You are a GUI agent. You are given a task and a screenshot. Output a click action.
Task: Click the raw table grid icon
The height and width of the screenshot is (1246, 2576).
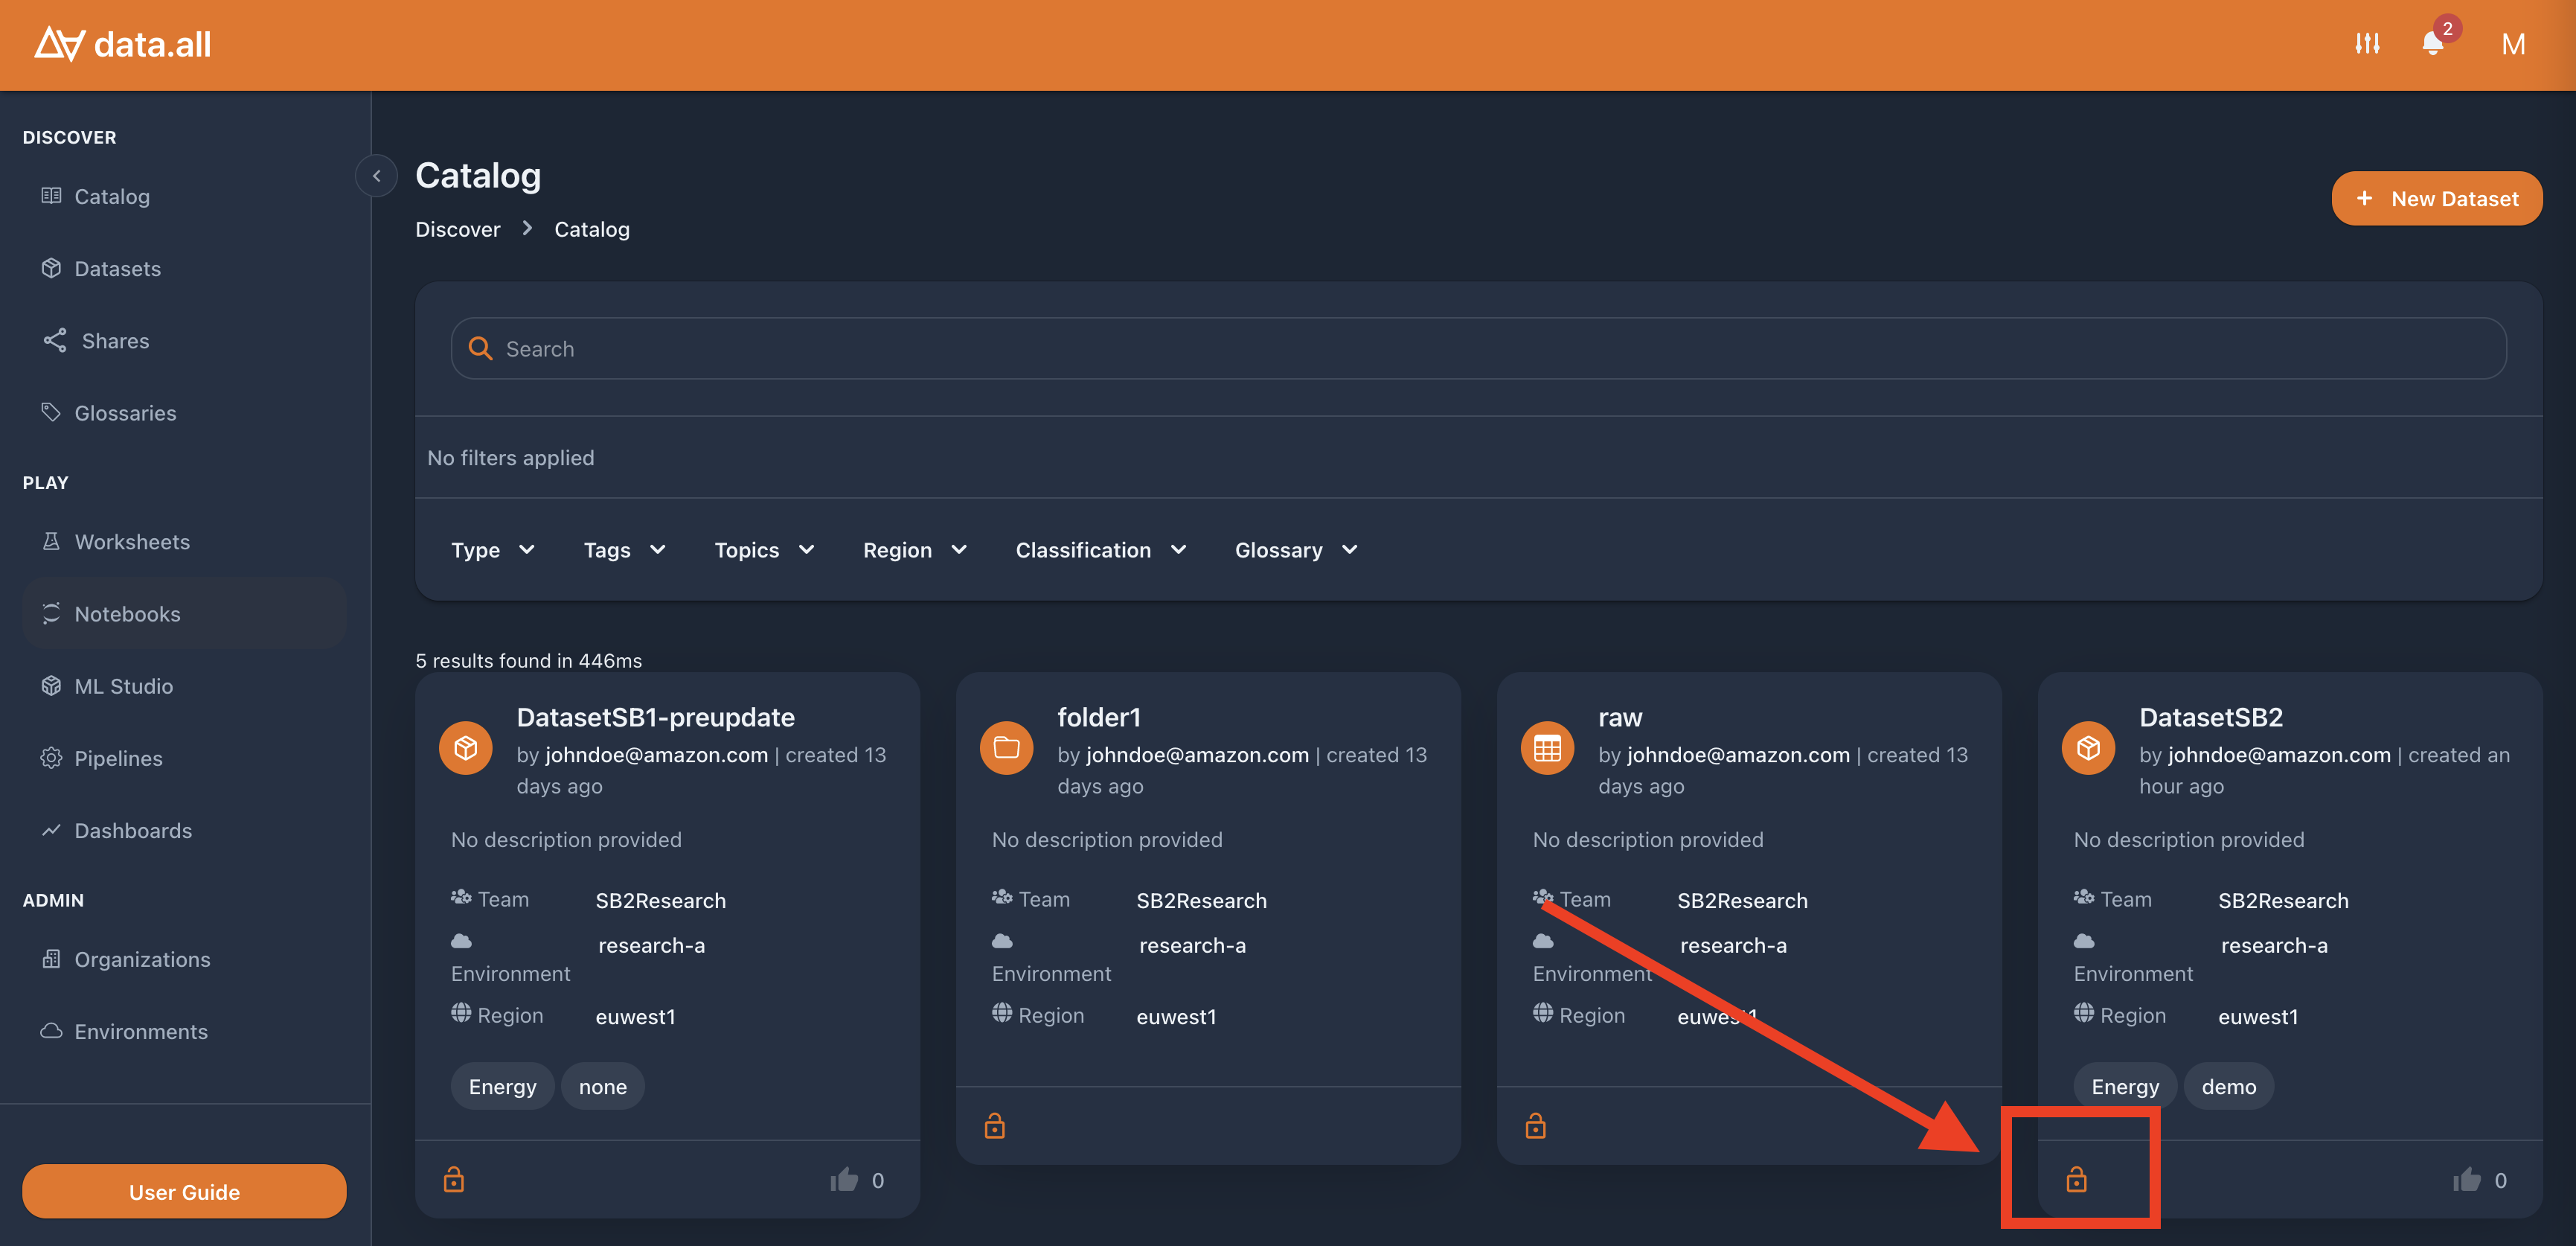pyautogui.click(x=1547, y=748)
